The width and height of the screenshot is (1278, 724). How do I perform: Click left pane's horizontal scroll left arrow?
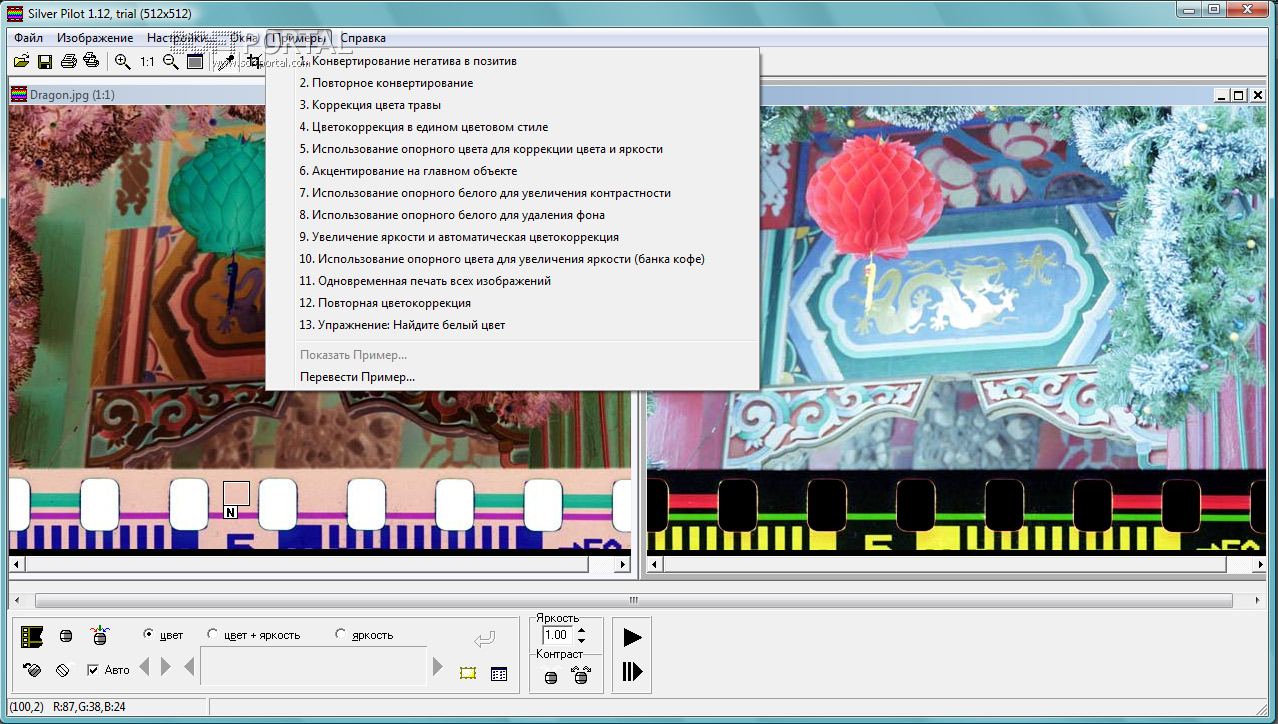click(x=16, y=565)
